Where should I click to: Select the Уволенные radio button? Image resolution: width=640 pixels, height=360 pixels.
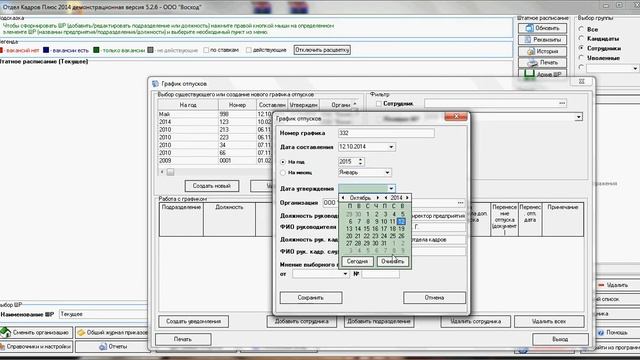[581, 58]
